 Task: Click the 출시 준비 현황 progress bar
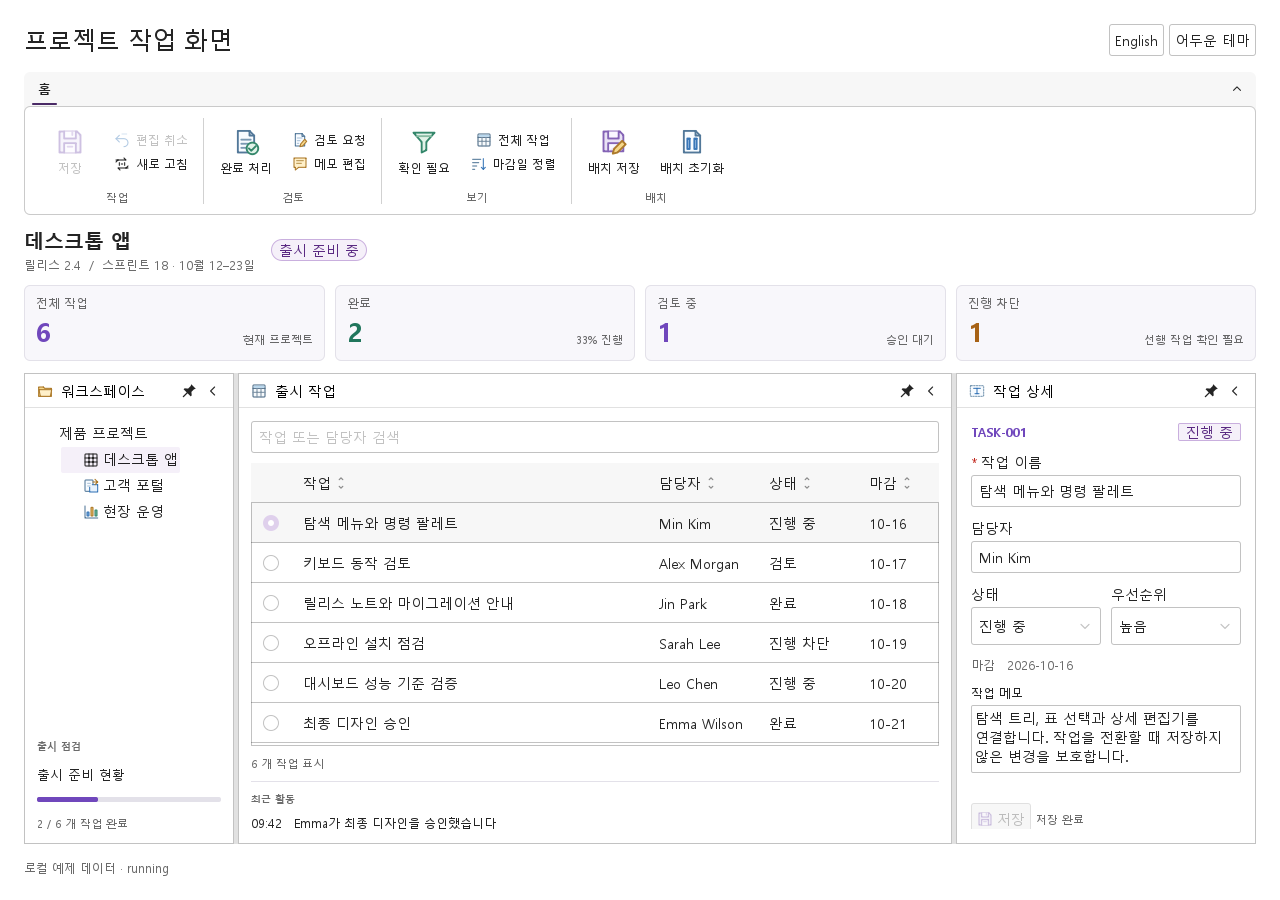pos(129,799)
